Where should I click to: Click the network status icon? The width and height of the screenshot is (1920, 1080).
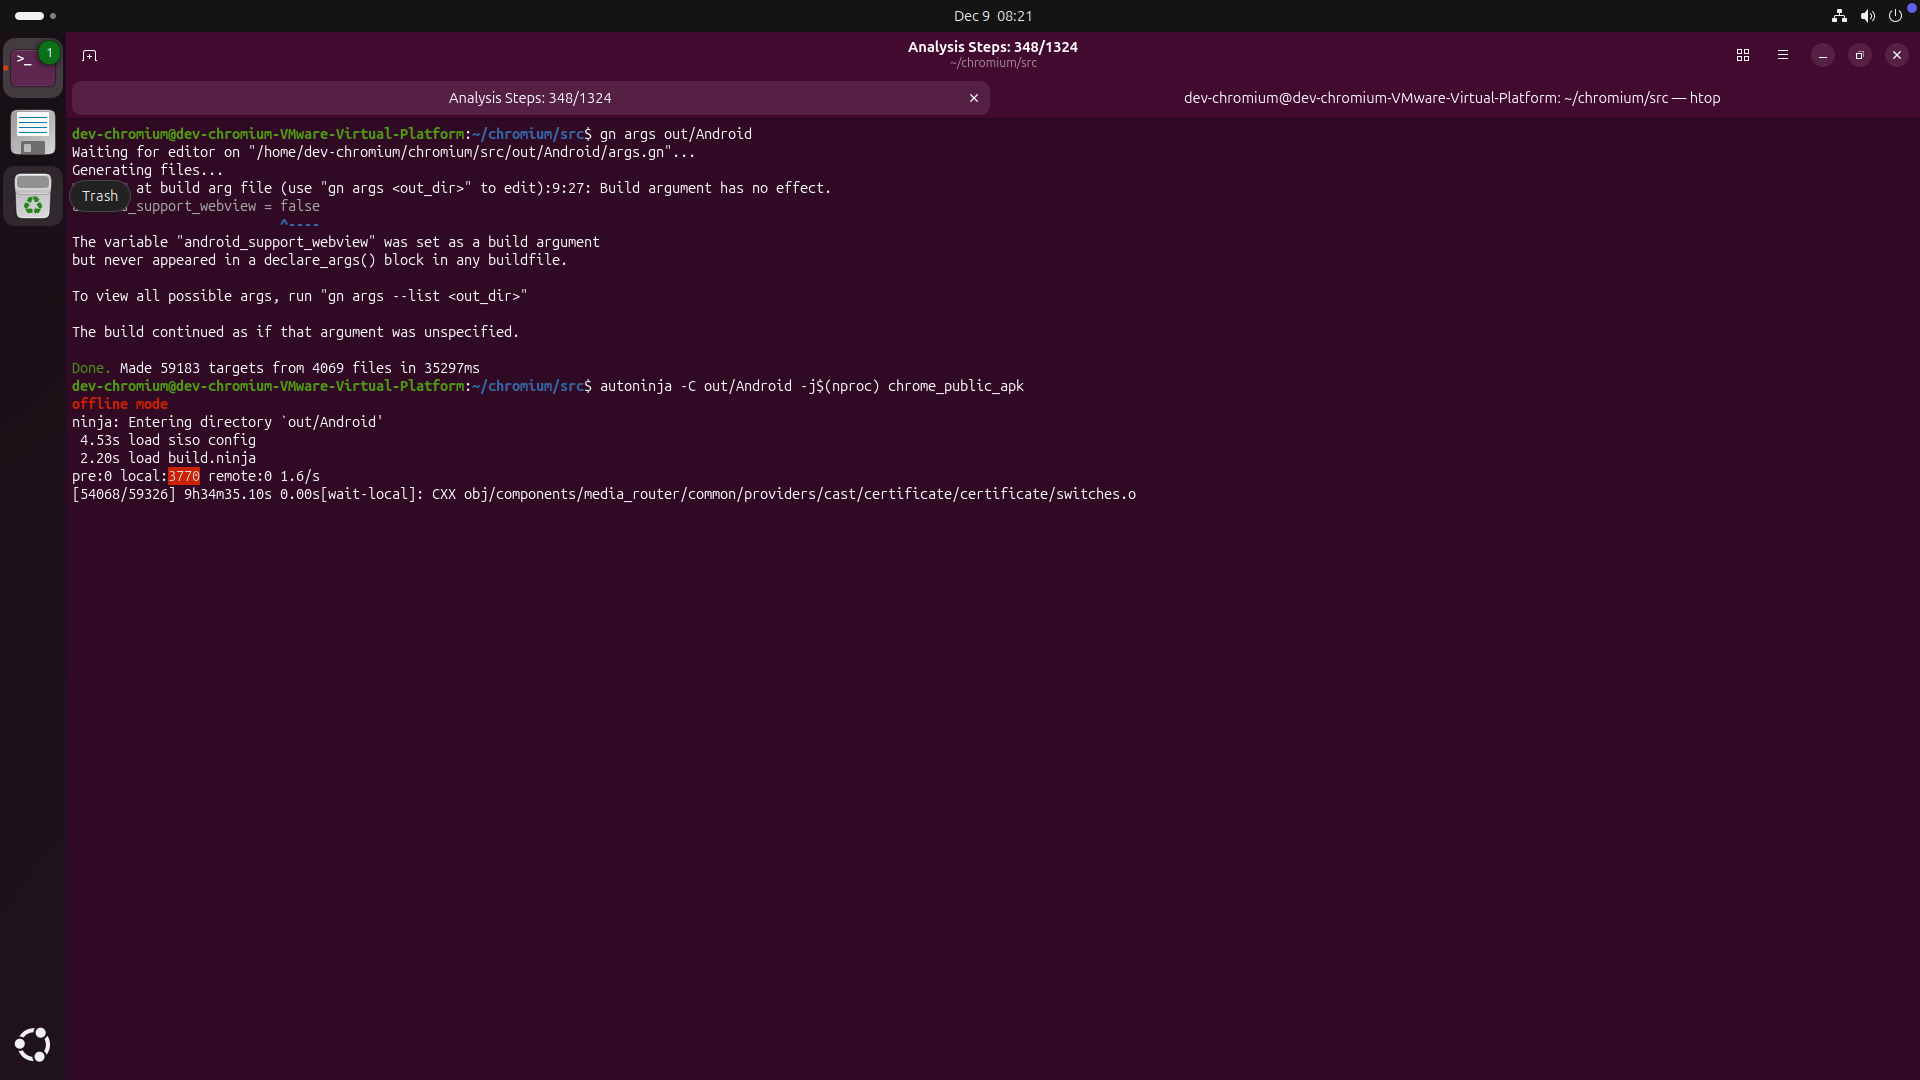(1838, 16)
